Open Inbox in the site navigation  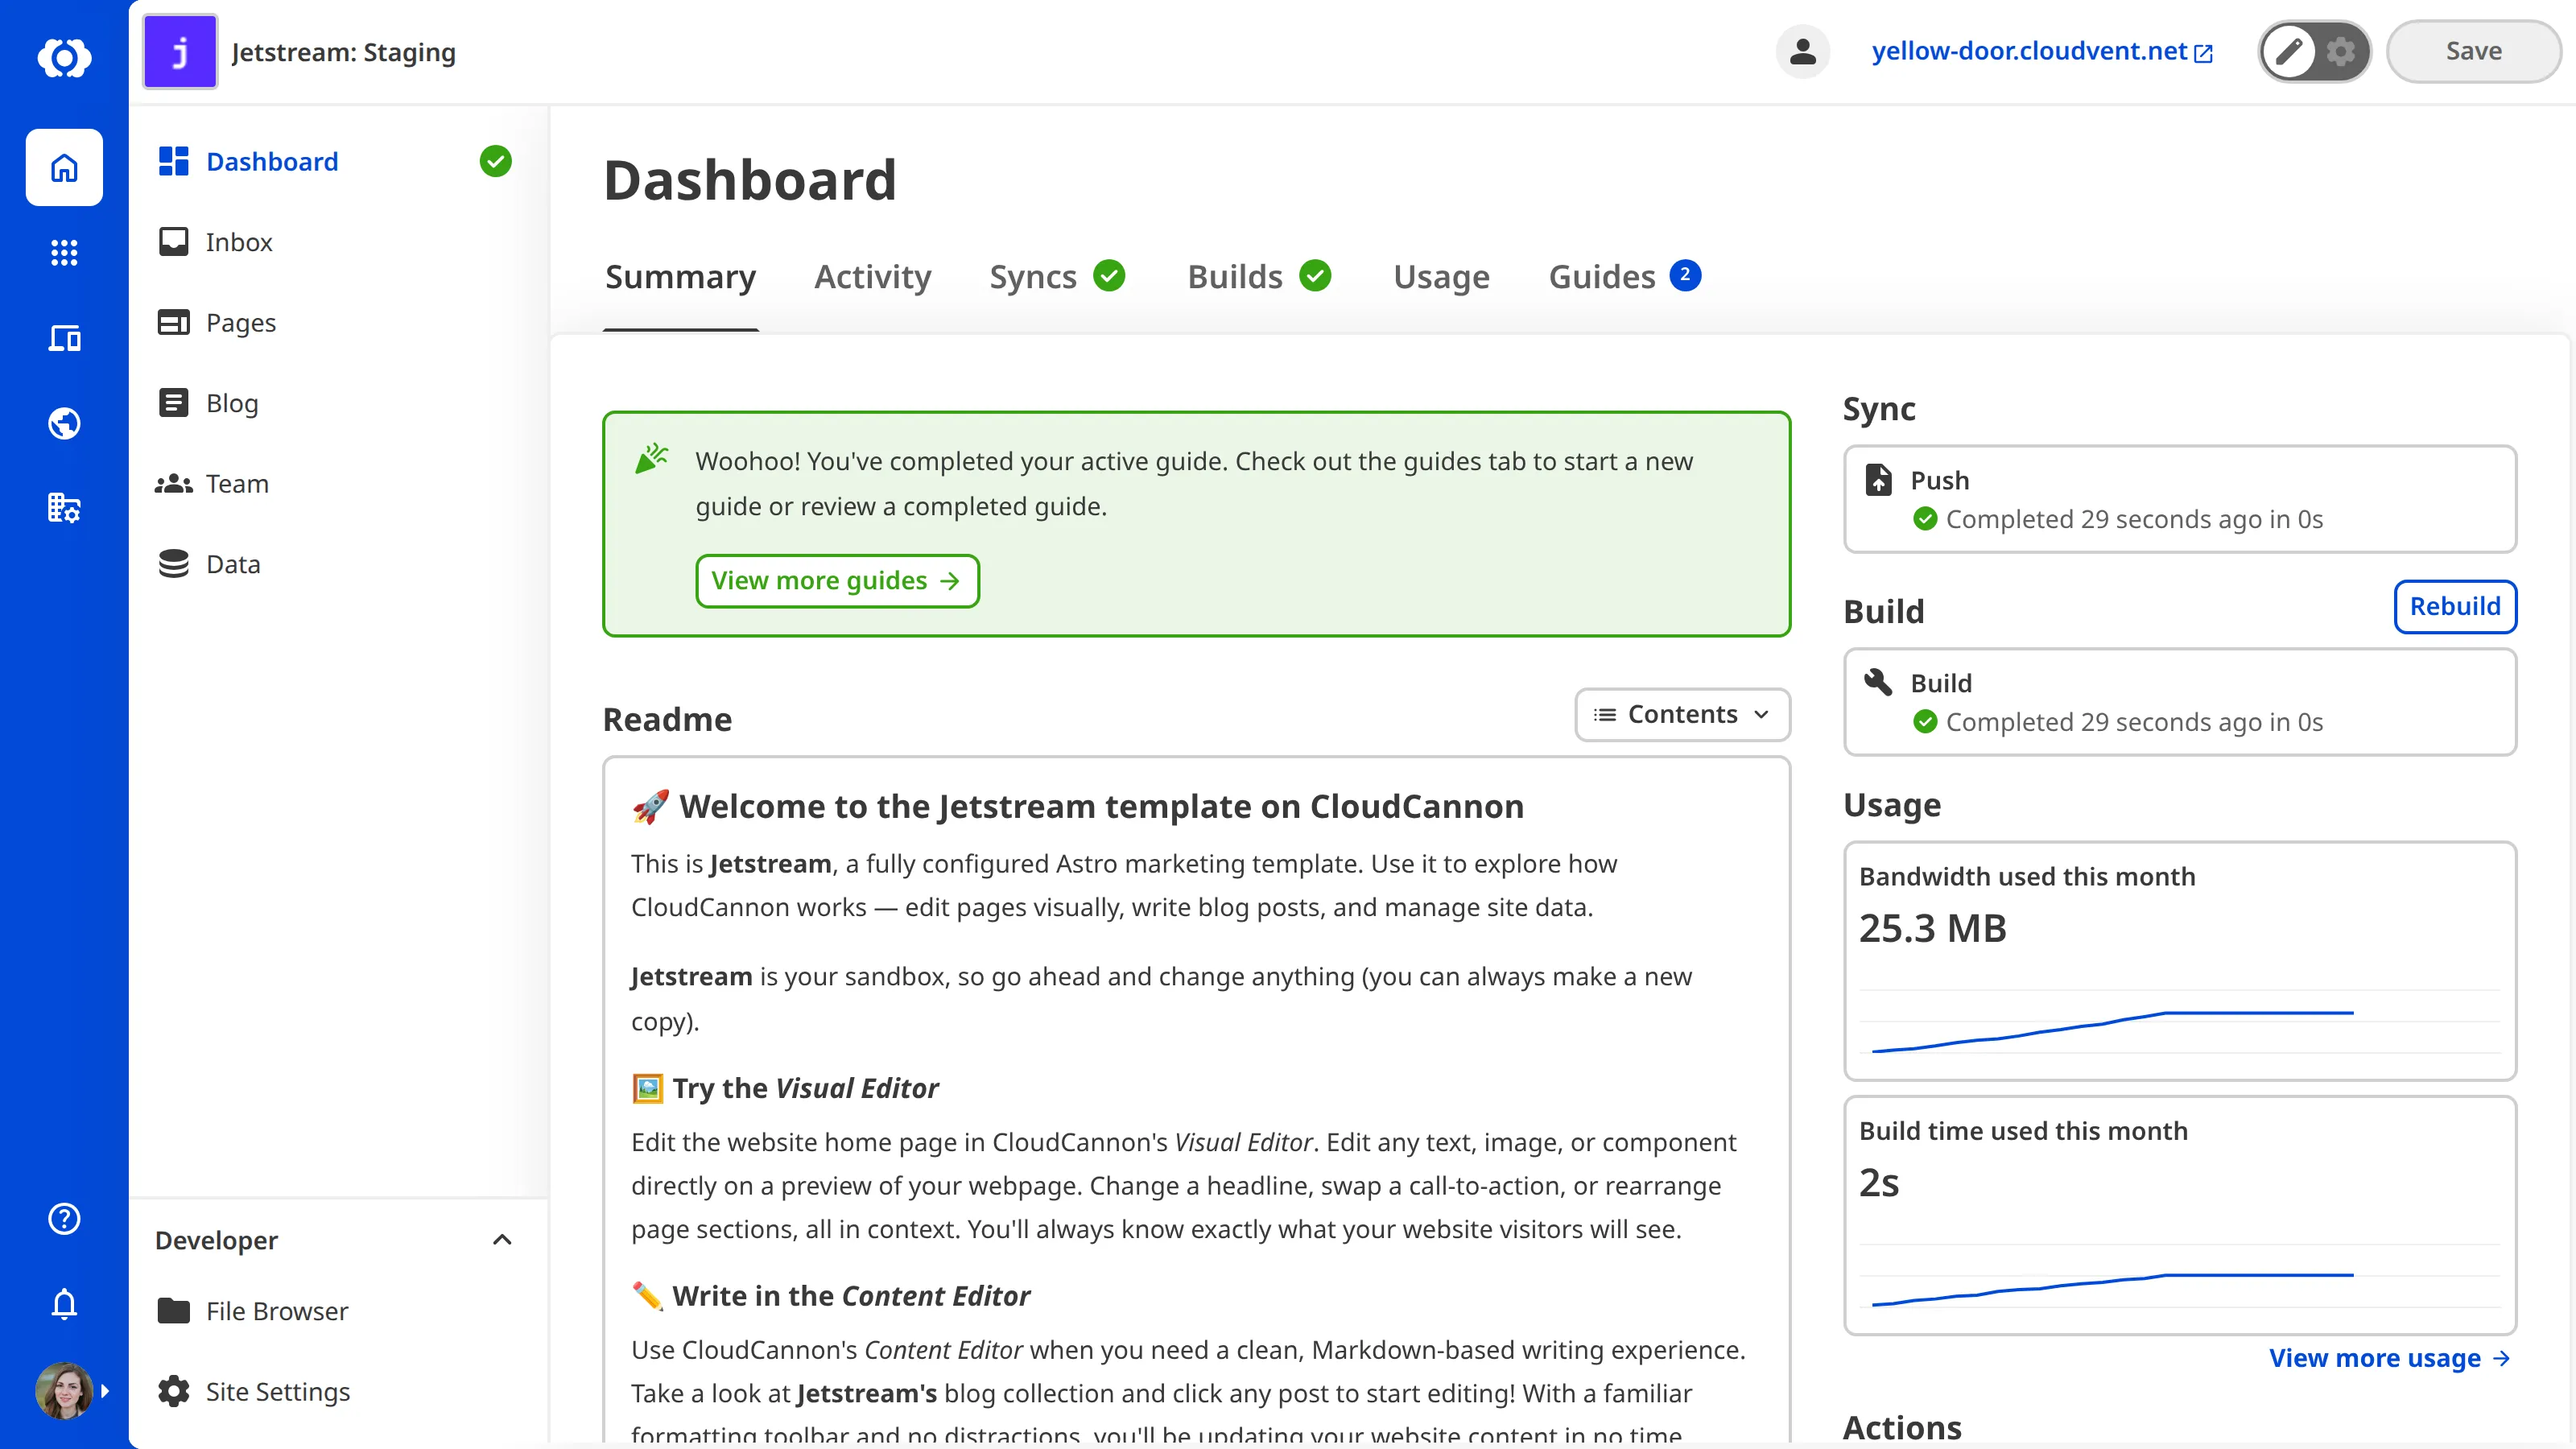point(335,242)
